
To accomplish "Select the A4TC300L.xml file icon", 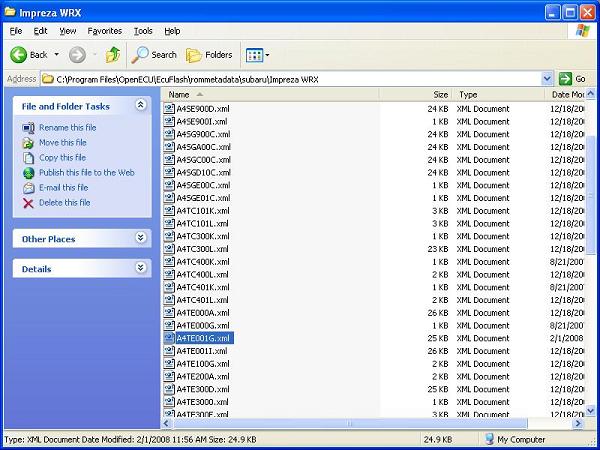I will 169,249.
